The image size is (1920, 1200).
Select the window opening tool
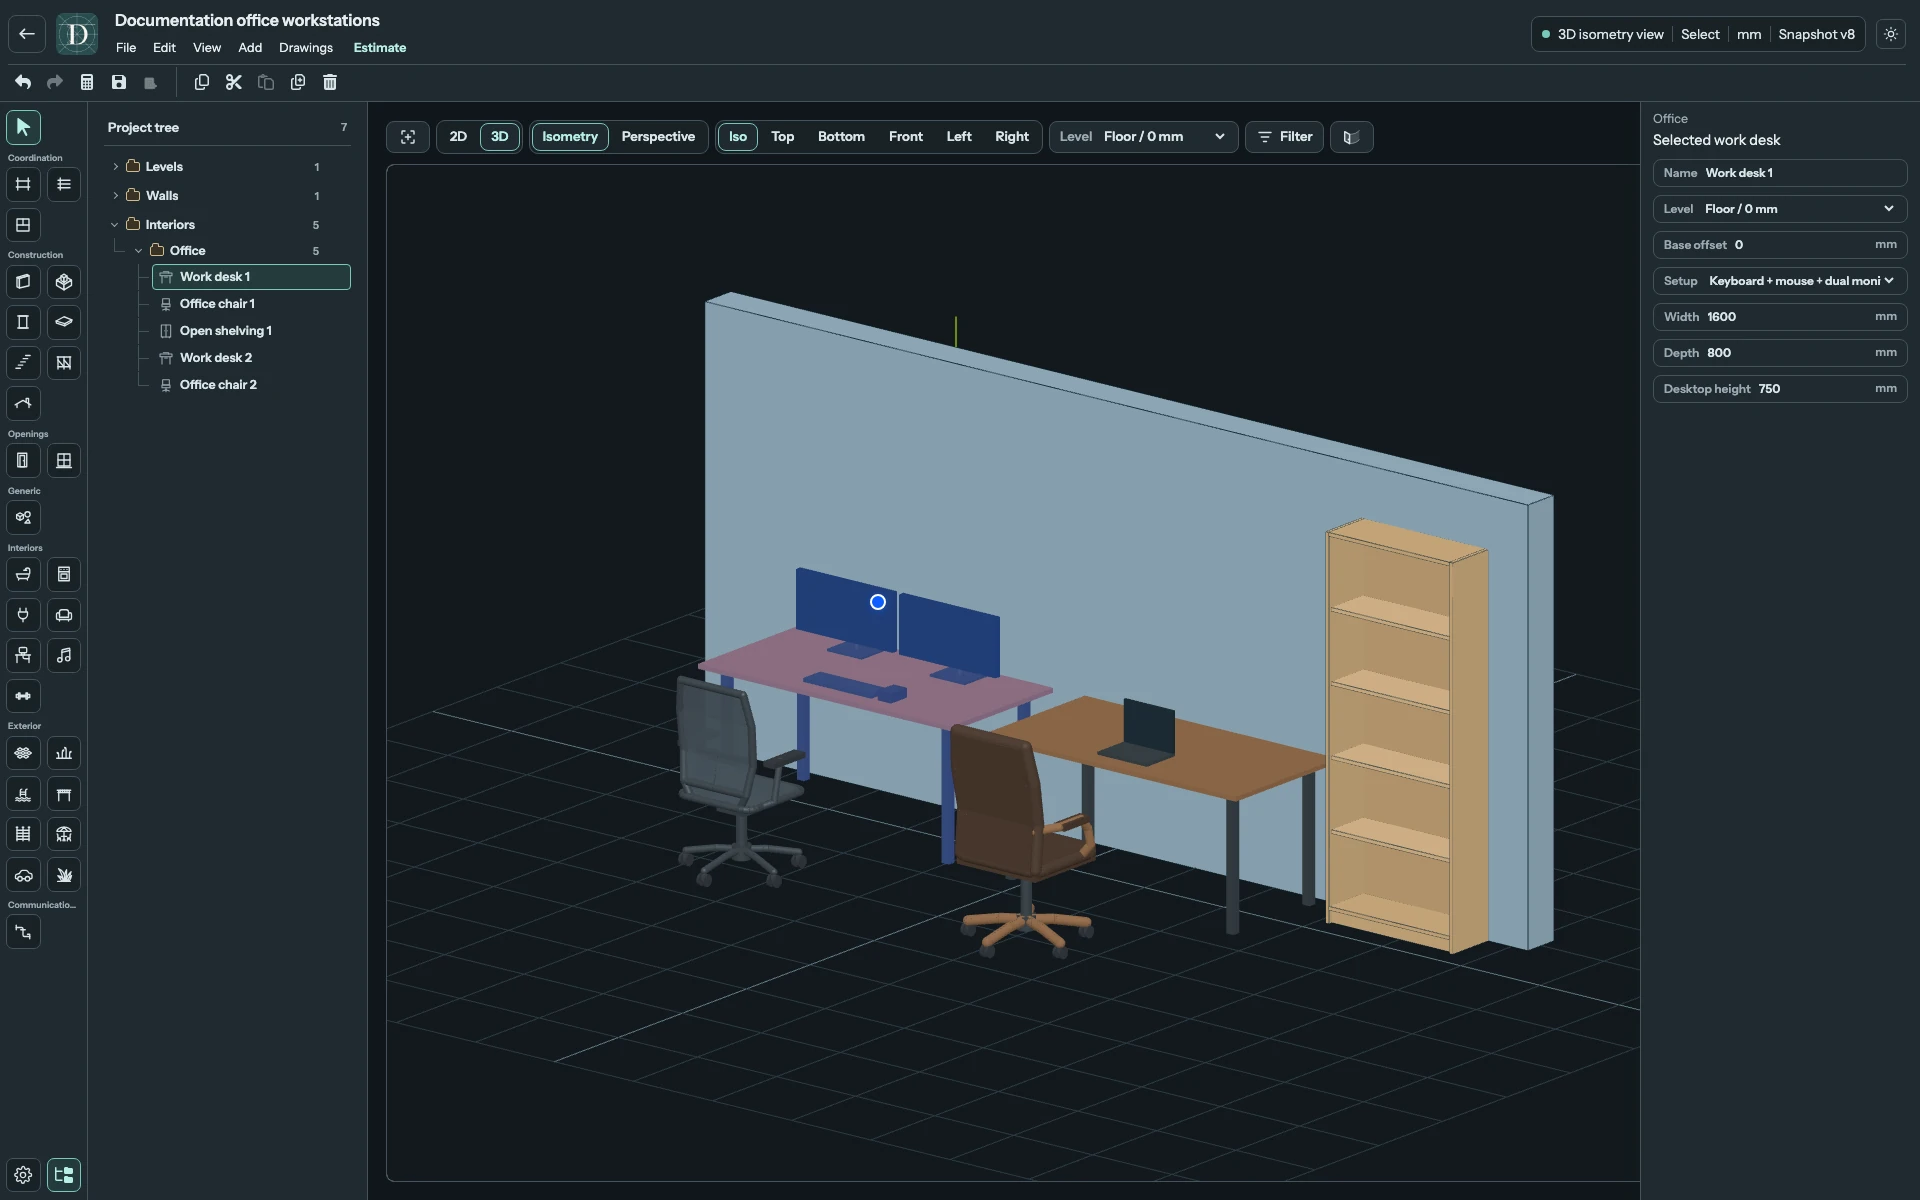click(x=64, y=461)
